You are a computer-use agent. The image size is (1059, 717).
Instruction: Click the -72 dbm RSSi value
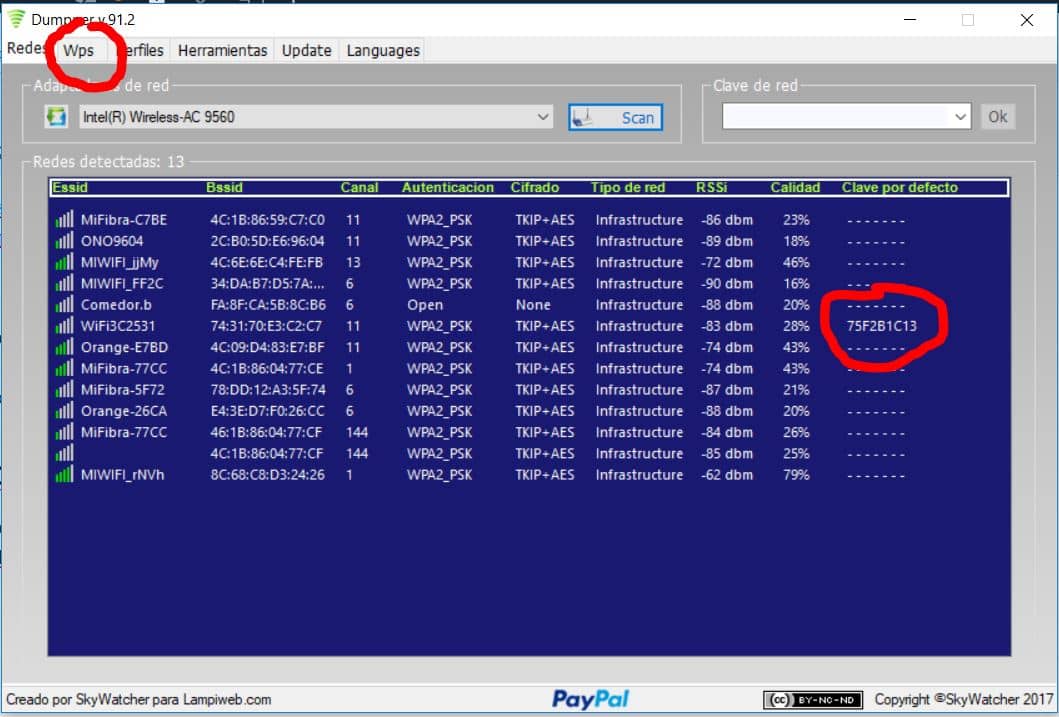tap(727, 262)
